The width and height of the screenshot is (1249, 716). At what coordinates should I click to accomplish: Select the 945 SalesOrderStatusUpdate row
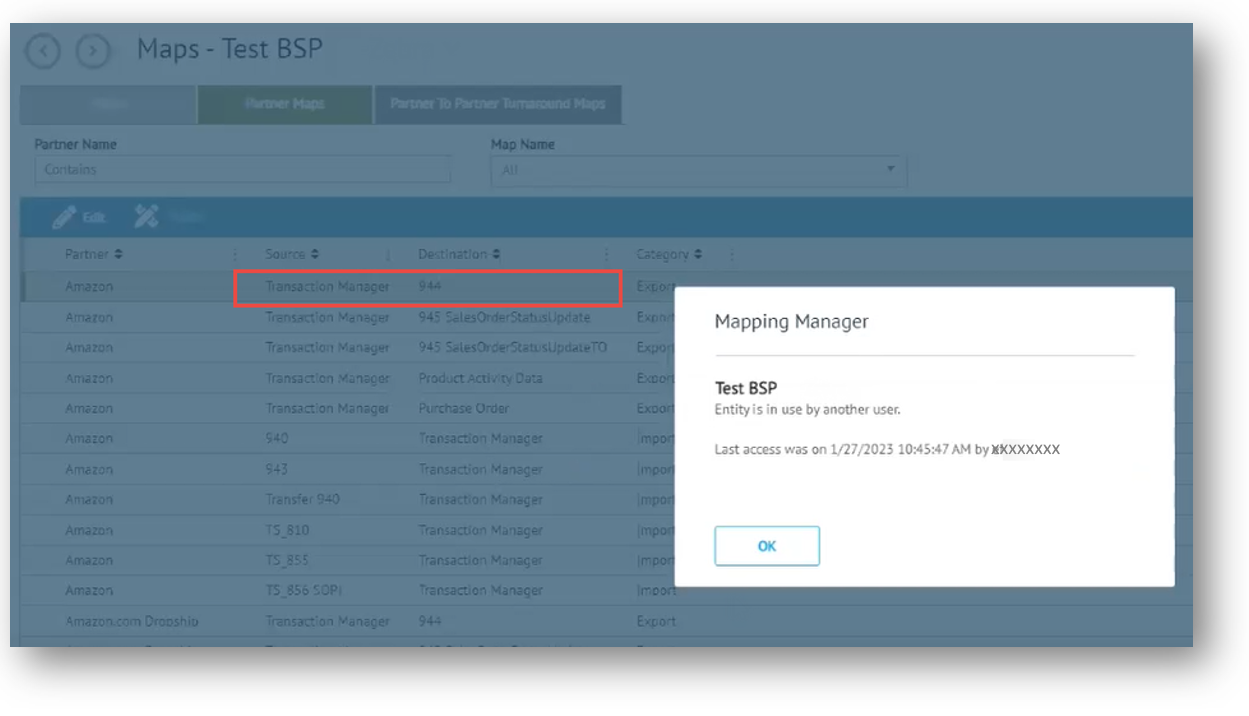504,317
